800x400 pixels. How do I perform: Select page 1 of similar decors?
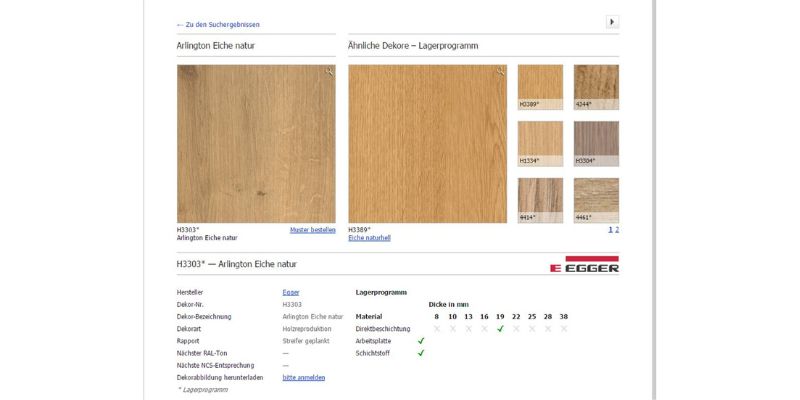tap(610, 230)
